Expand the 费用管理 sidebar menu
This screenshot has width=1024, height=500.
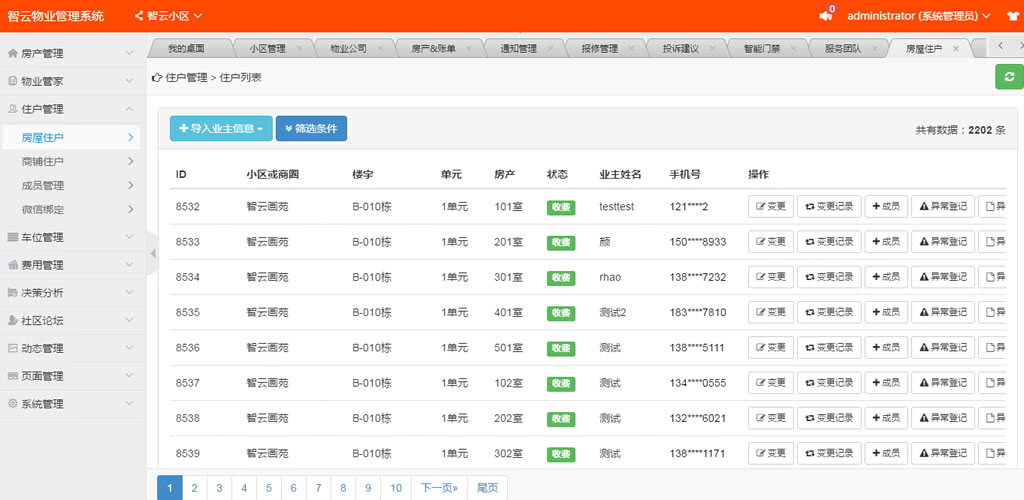[70, 265]
